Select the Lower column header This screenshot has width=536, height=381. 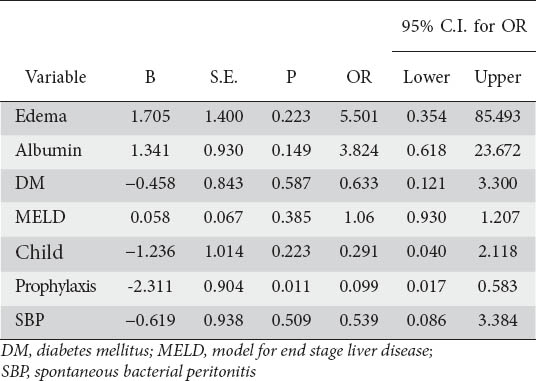pyautogui.click(x=426, y=77)
